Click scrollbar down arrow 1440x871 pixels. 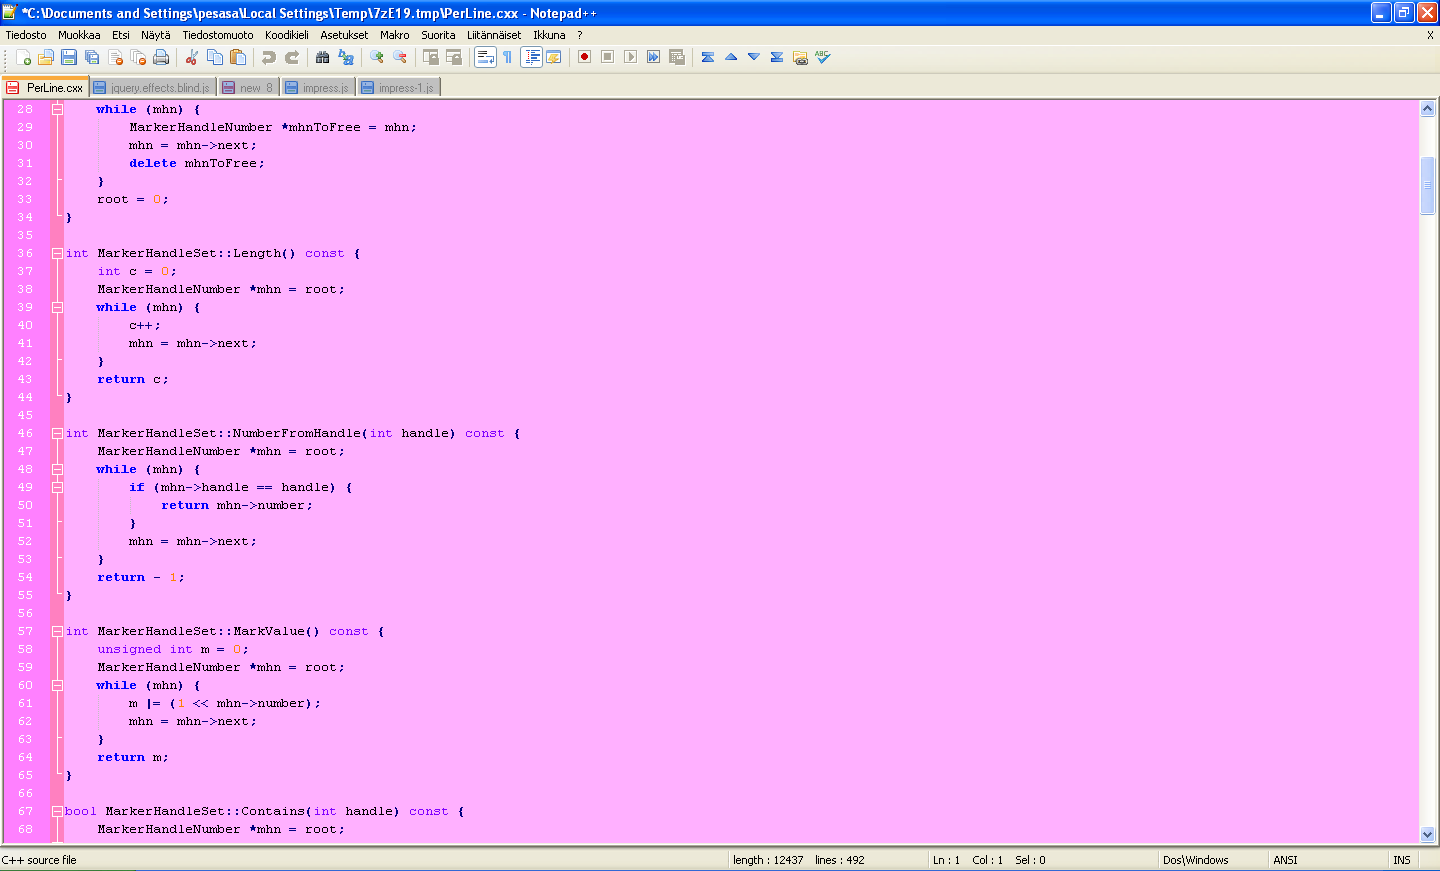pos(1427,834)
